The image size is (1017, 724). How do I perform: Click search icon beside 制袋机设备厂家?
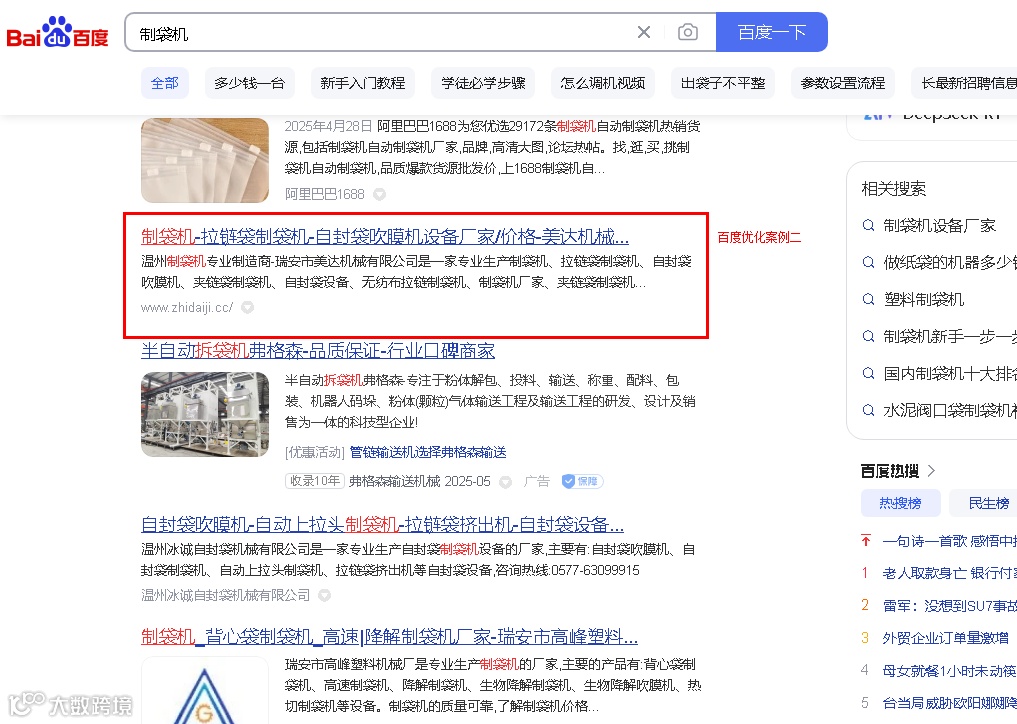tap(868, 226)
